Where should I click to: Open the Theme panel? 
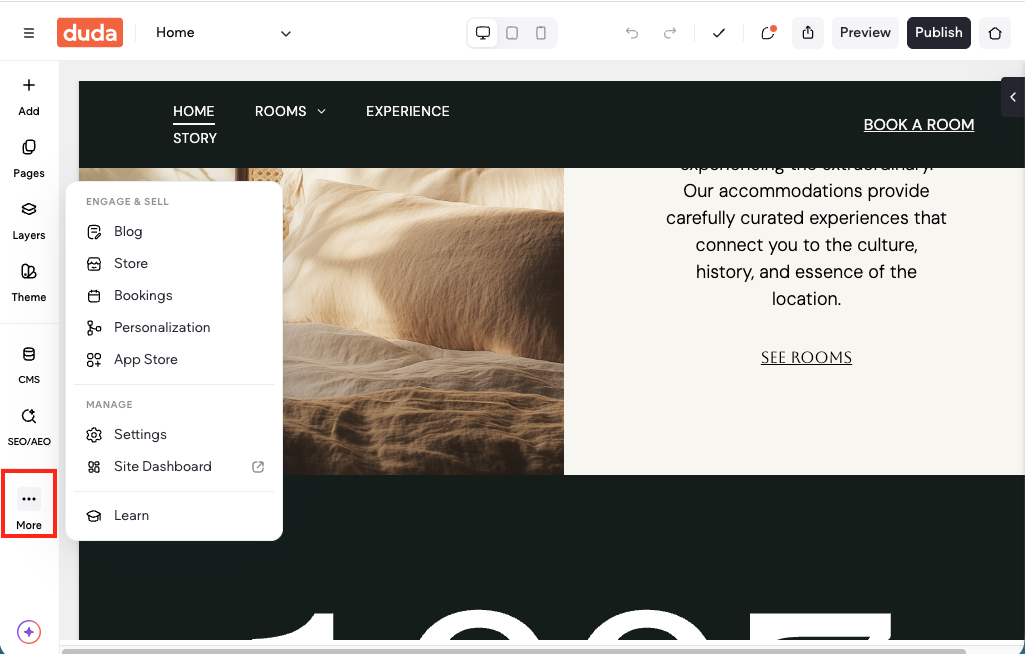pos(29,282)
